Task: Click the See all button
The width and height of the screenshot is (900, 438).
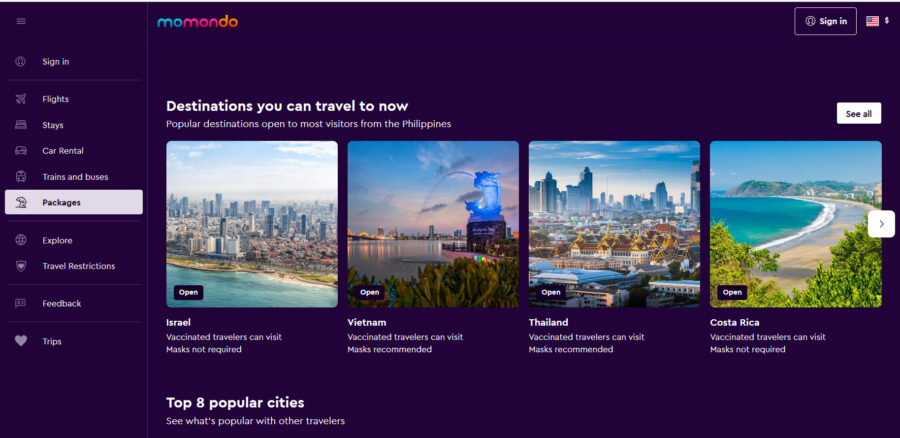Action: pyautogui.click(x=859, y=114)
